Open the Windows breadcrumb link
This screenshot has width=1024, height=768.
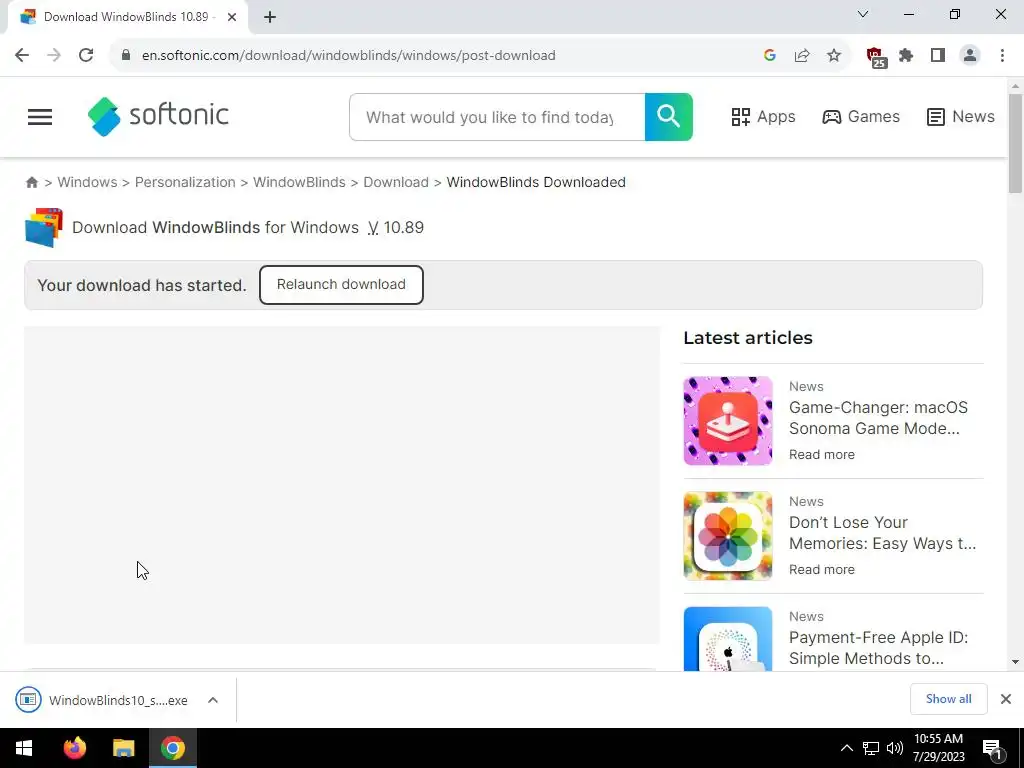(x=88, y=182)
